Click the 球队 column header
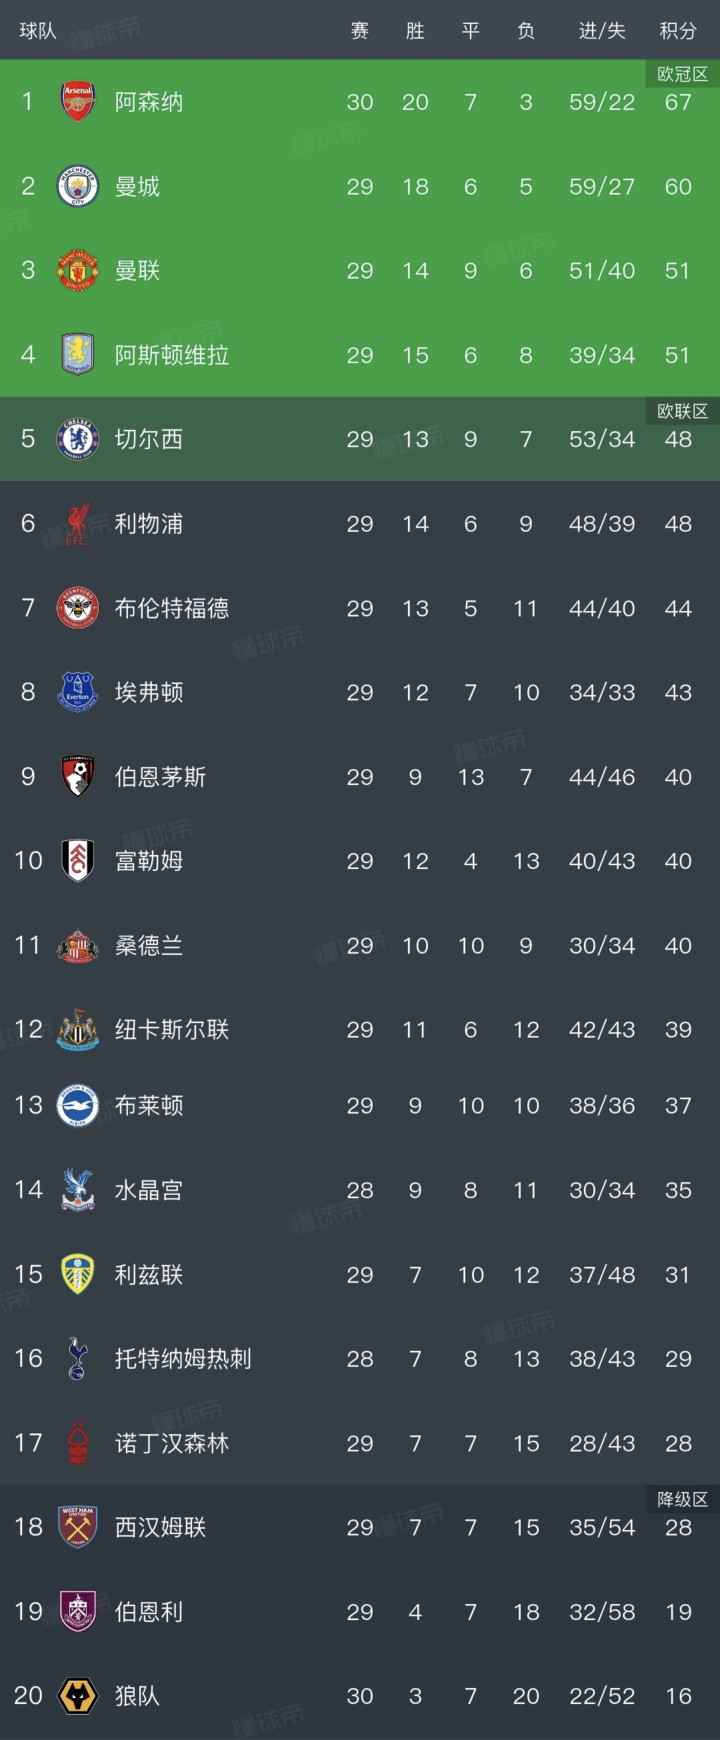The width and height of the screenshot is (720, 1740). tap(38, 31)
